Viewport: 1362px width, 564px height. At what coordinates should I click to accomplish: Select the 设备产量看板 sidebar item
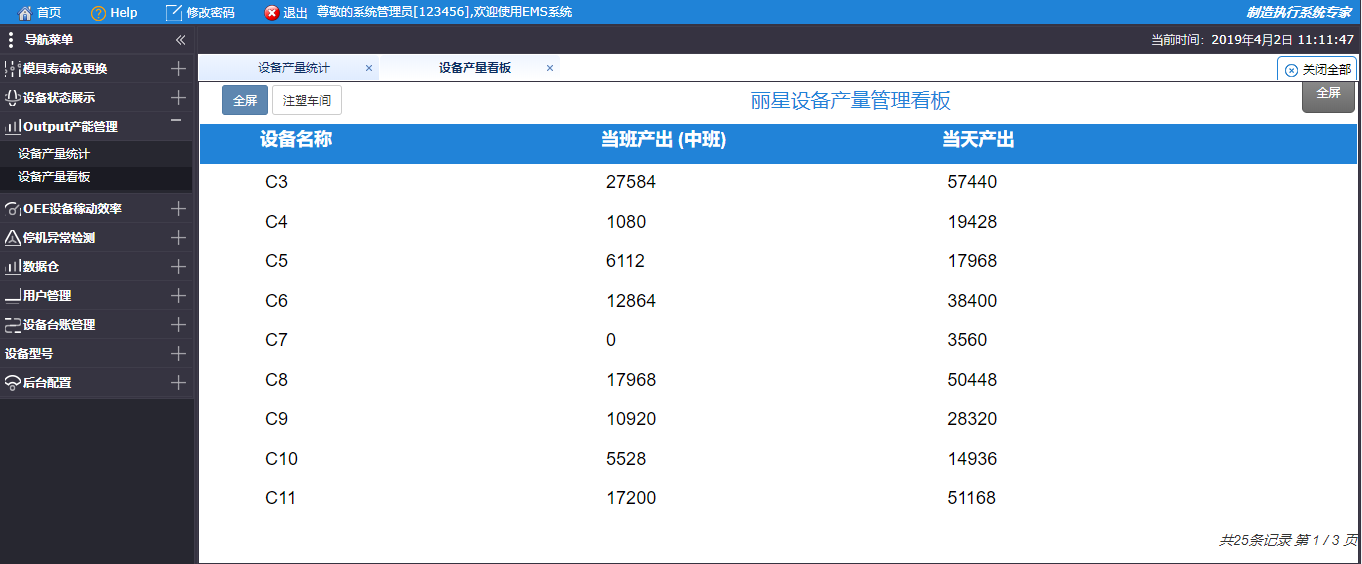pos(54,177)
